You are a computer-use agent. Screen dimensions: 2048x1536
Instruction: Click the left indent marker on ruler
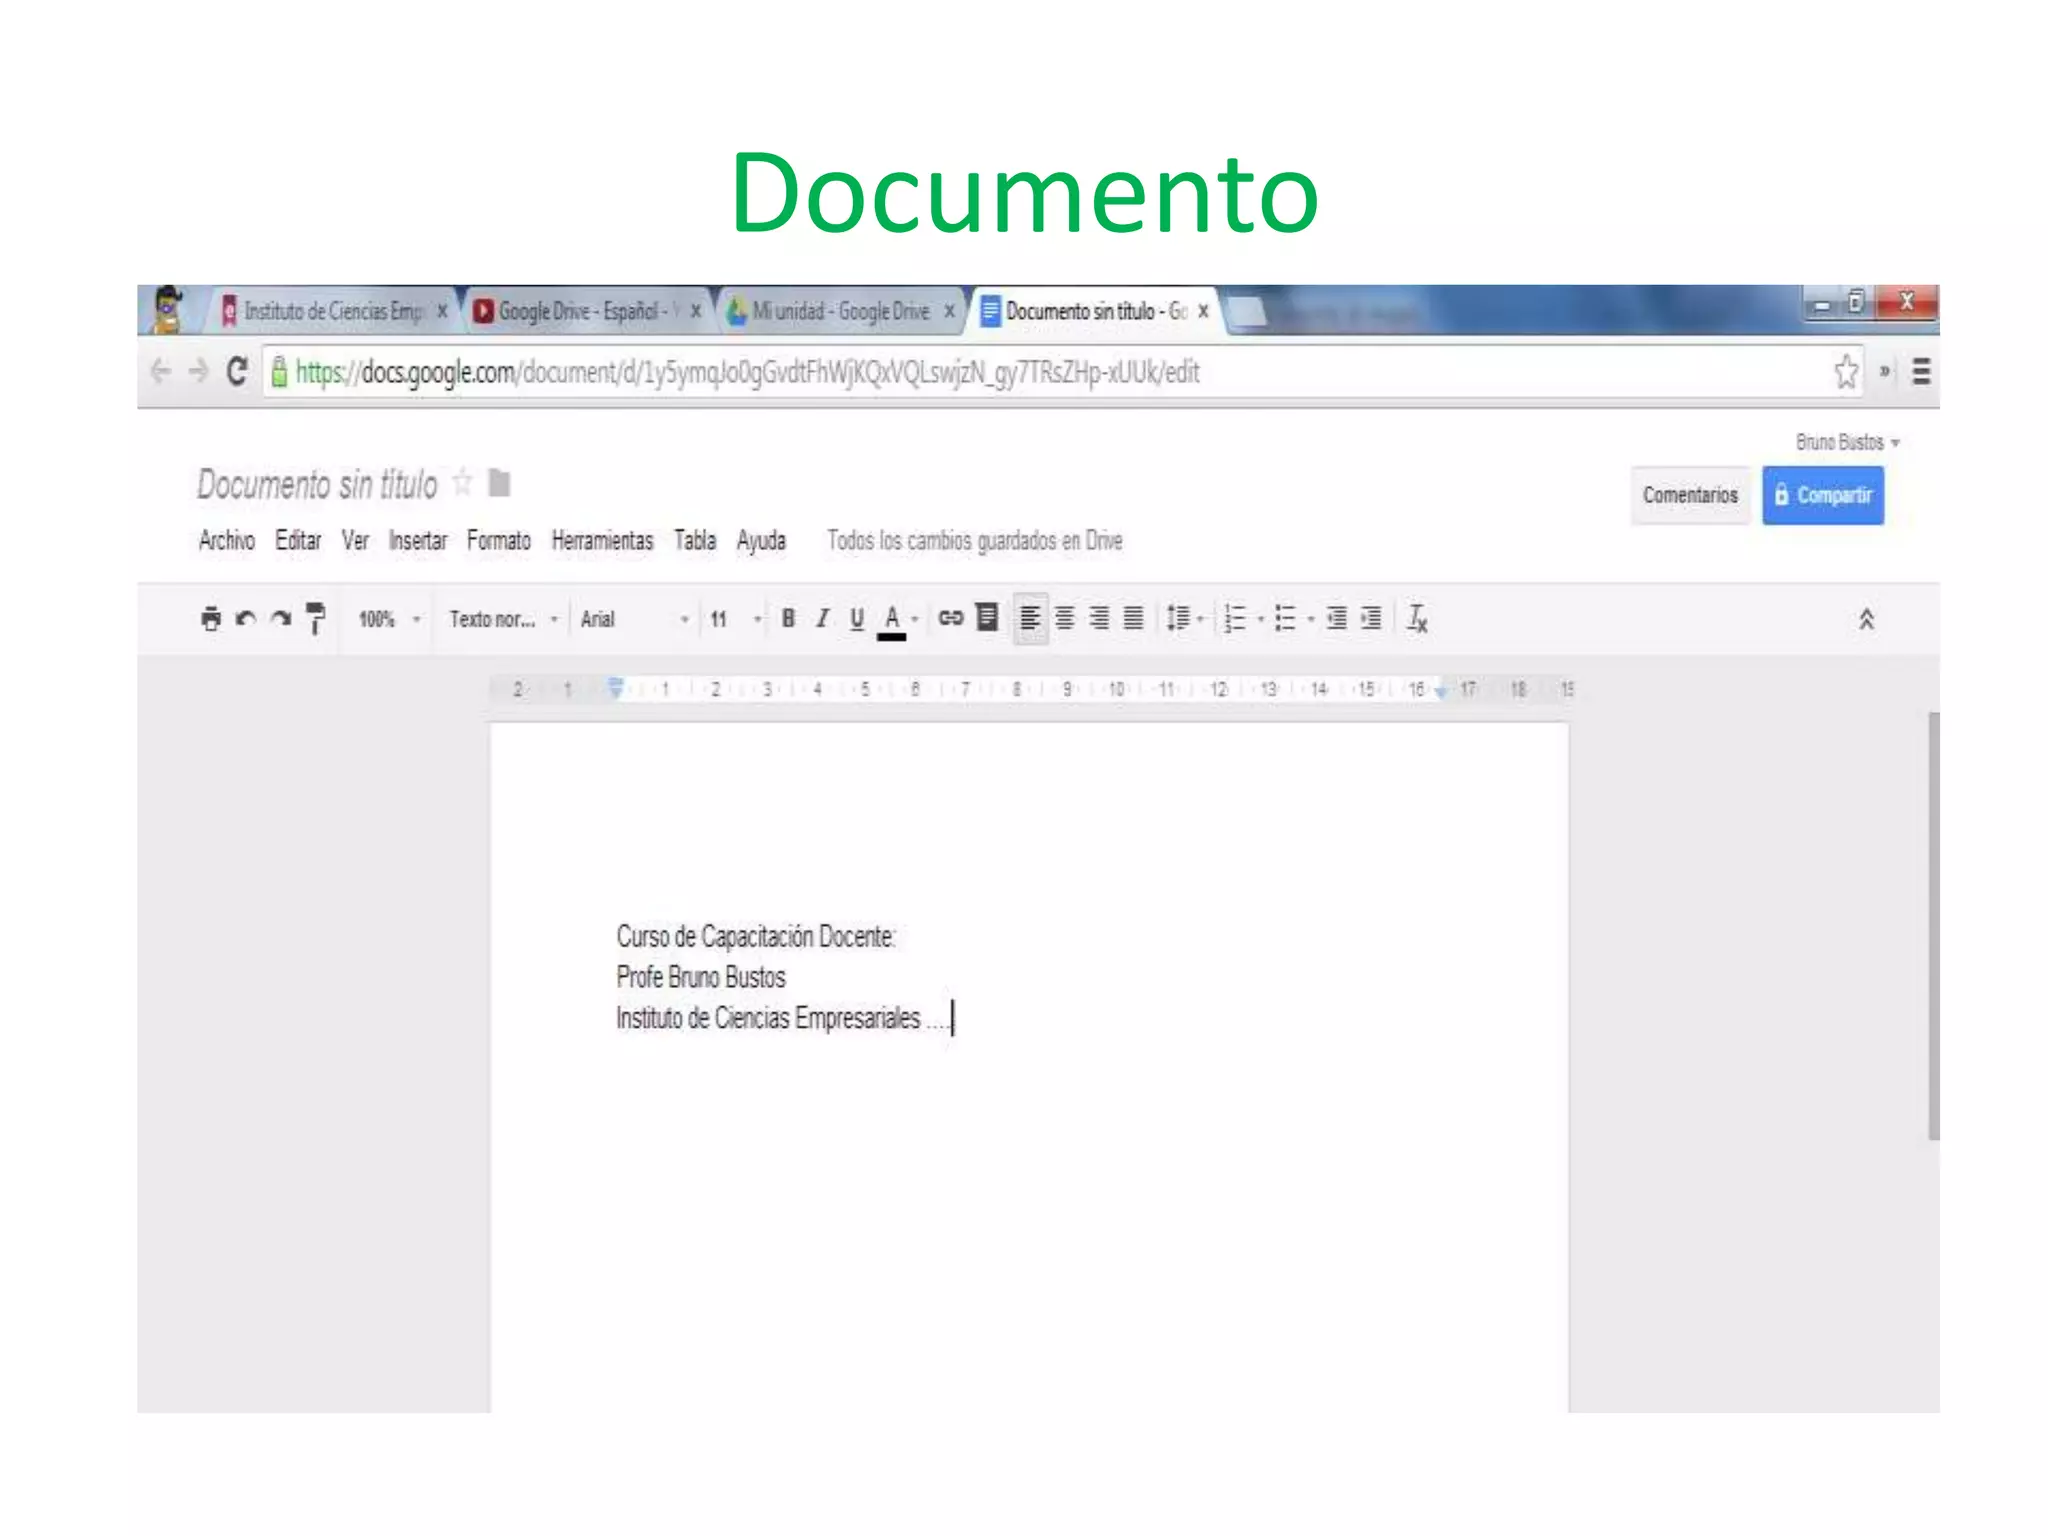[616, 688]
